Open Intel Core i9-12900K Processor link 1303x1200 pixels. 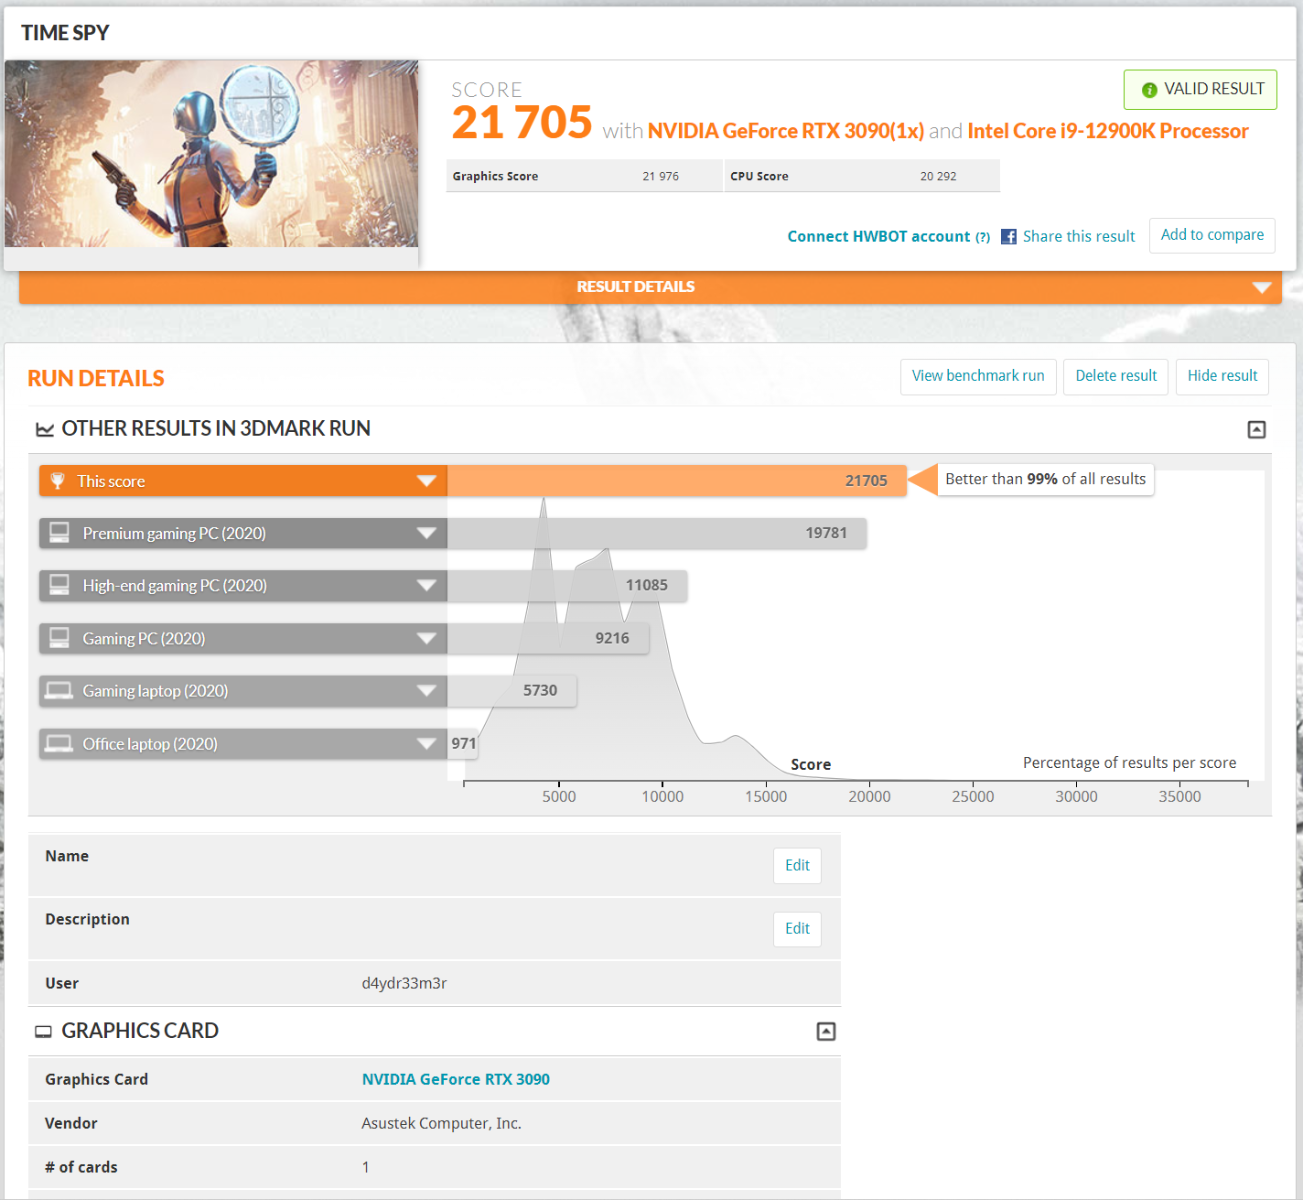[1108, 131]
